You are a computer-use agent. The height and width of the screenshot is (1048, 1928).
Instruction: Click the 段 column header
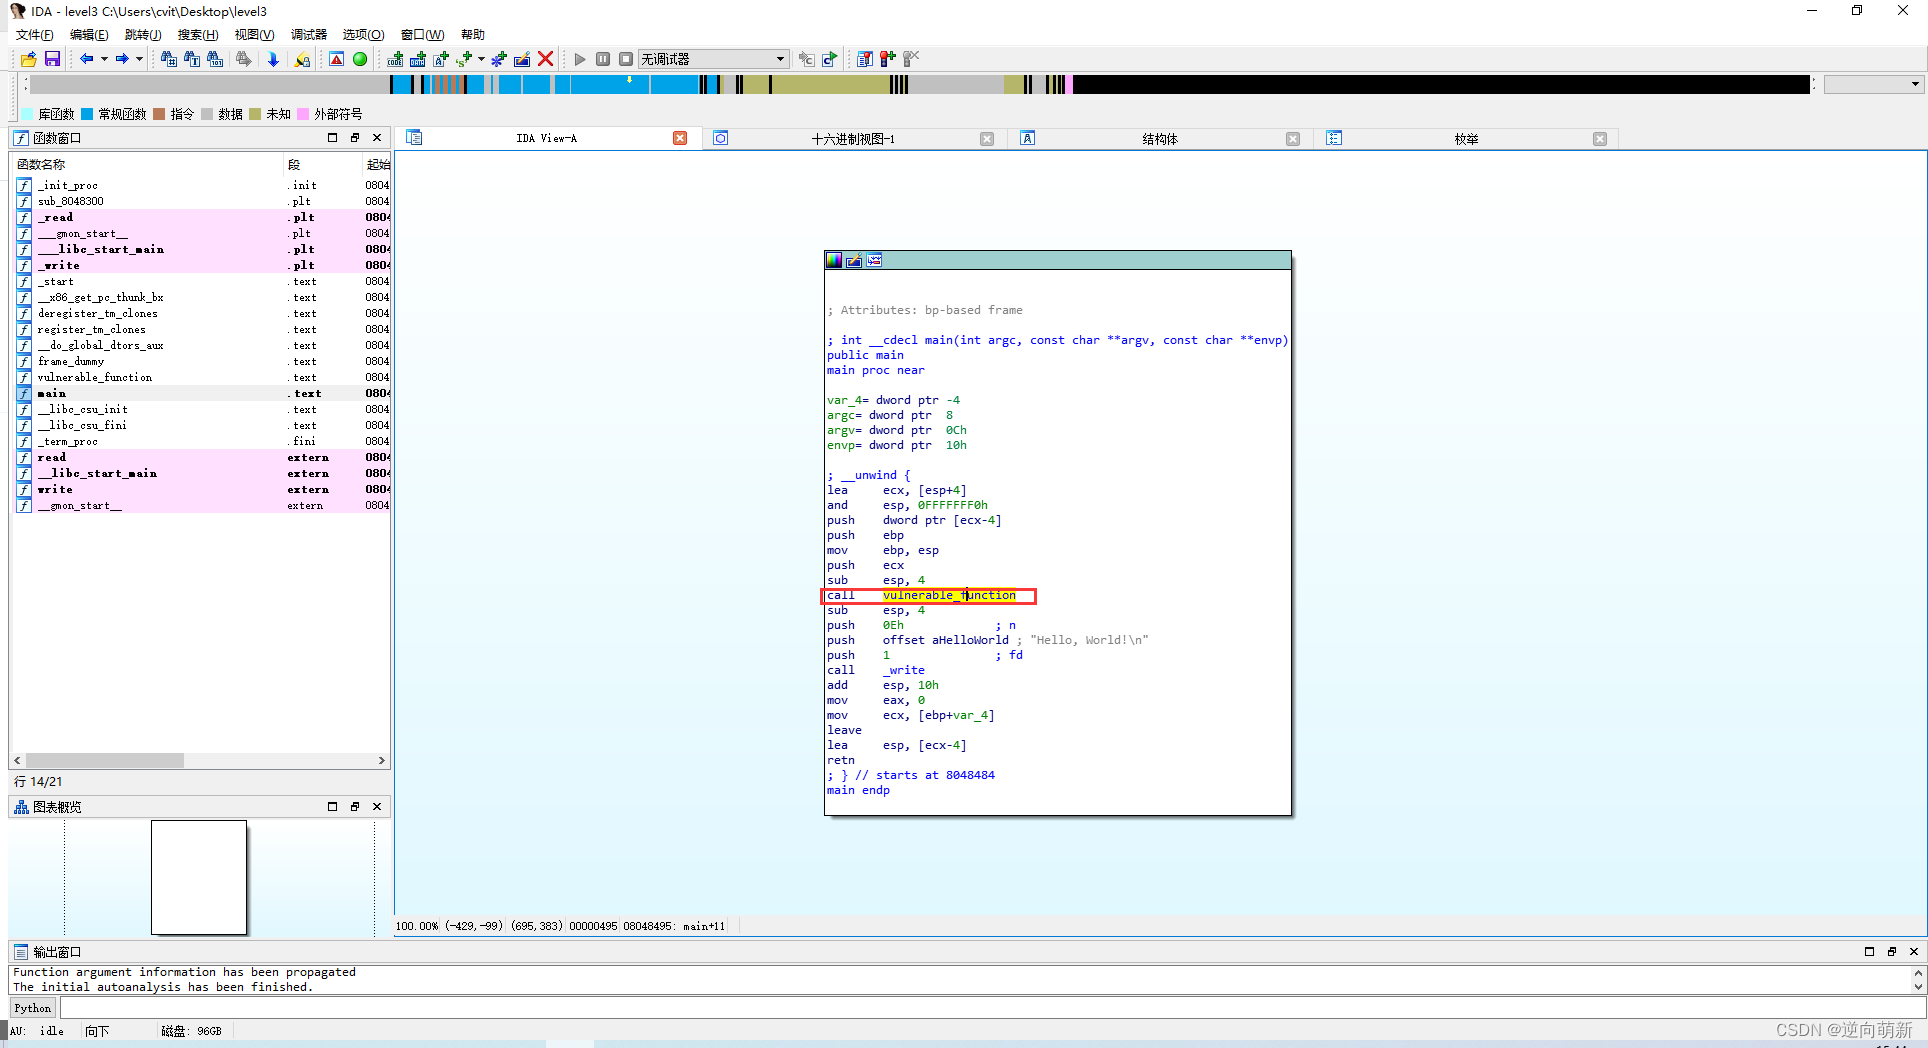point(324,164)
